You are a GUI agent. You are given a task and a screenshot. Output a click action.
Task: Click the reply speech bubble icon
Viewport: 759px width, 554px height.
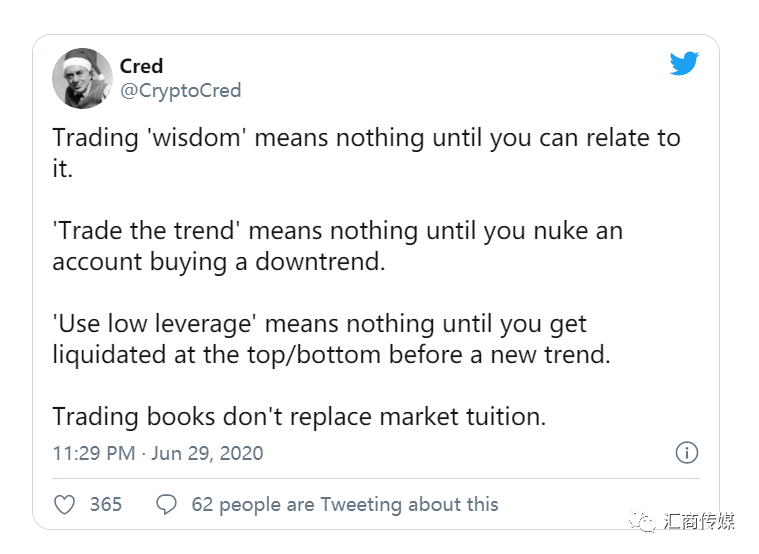[167, 505]
